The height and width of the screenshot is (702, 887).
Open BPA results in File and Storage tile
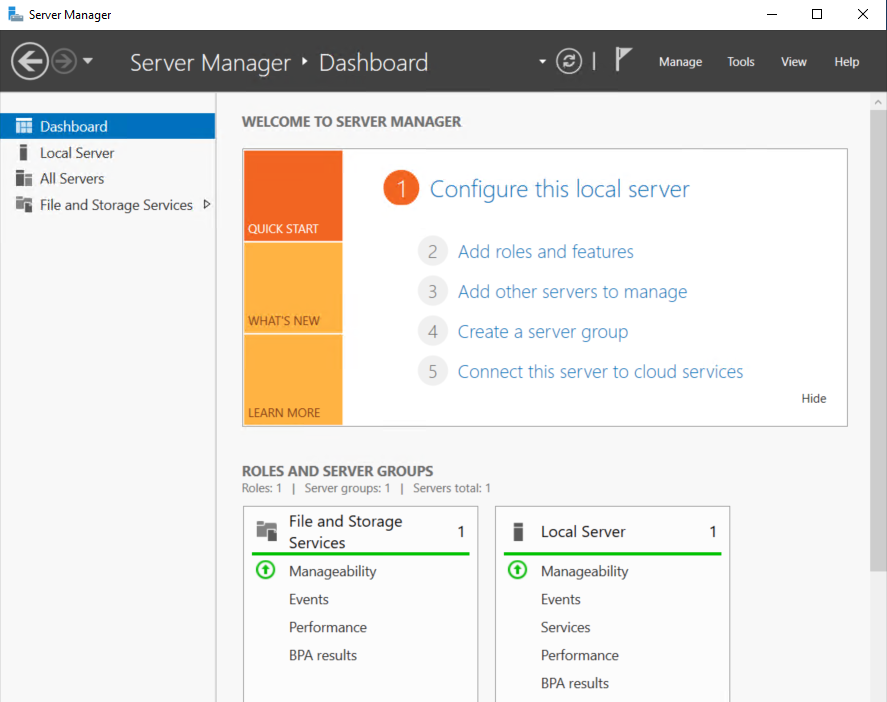click(322, 655)
